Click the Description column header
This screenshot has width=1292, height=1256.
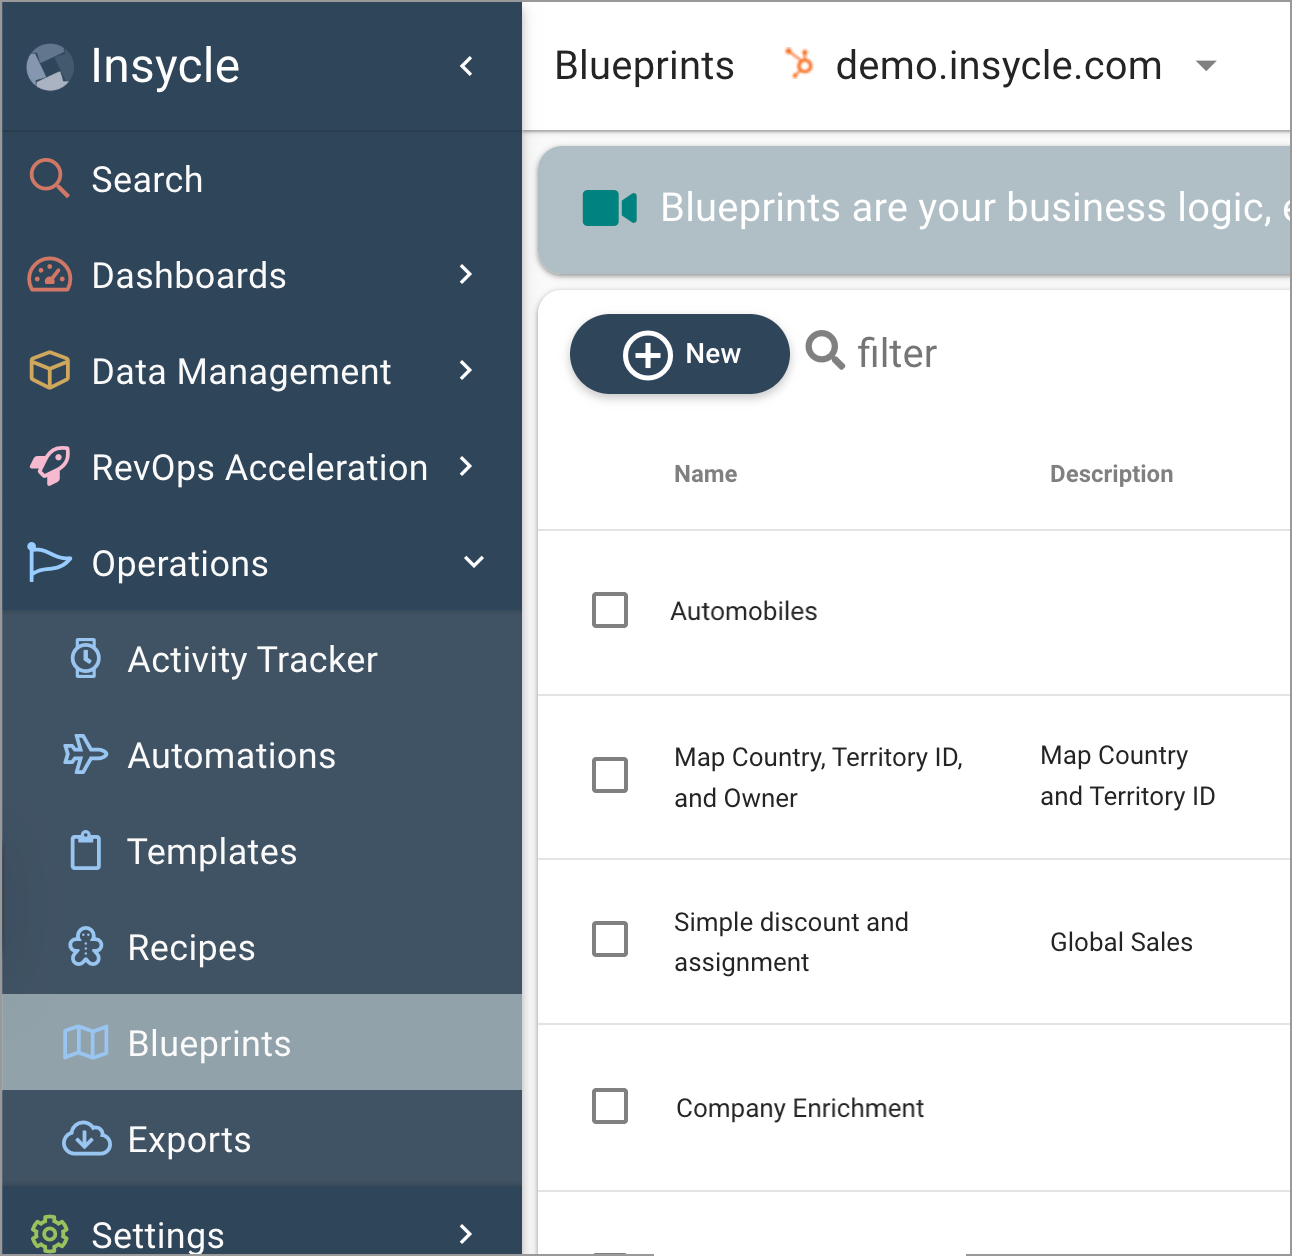[1111, 474]
